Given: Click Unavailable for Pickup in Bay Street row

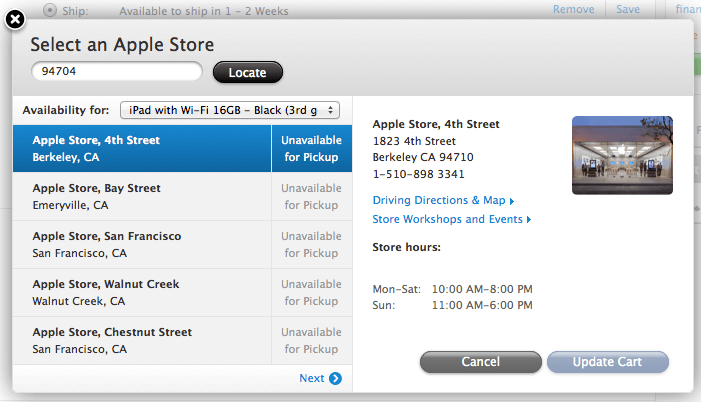Looking at the screenshot, I should [312, 196].
